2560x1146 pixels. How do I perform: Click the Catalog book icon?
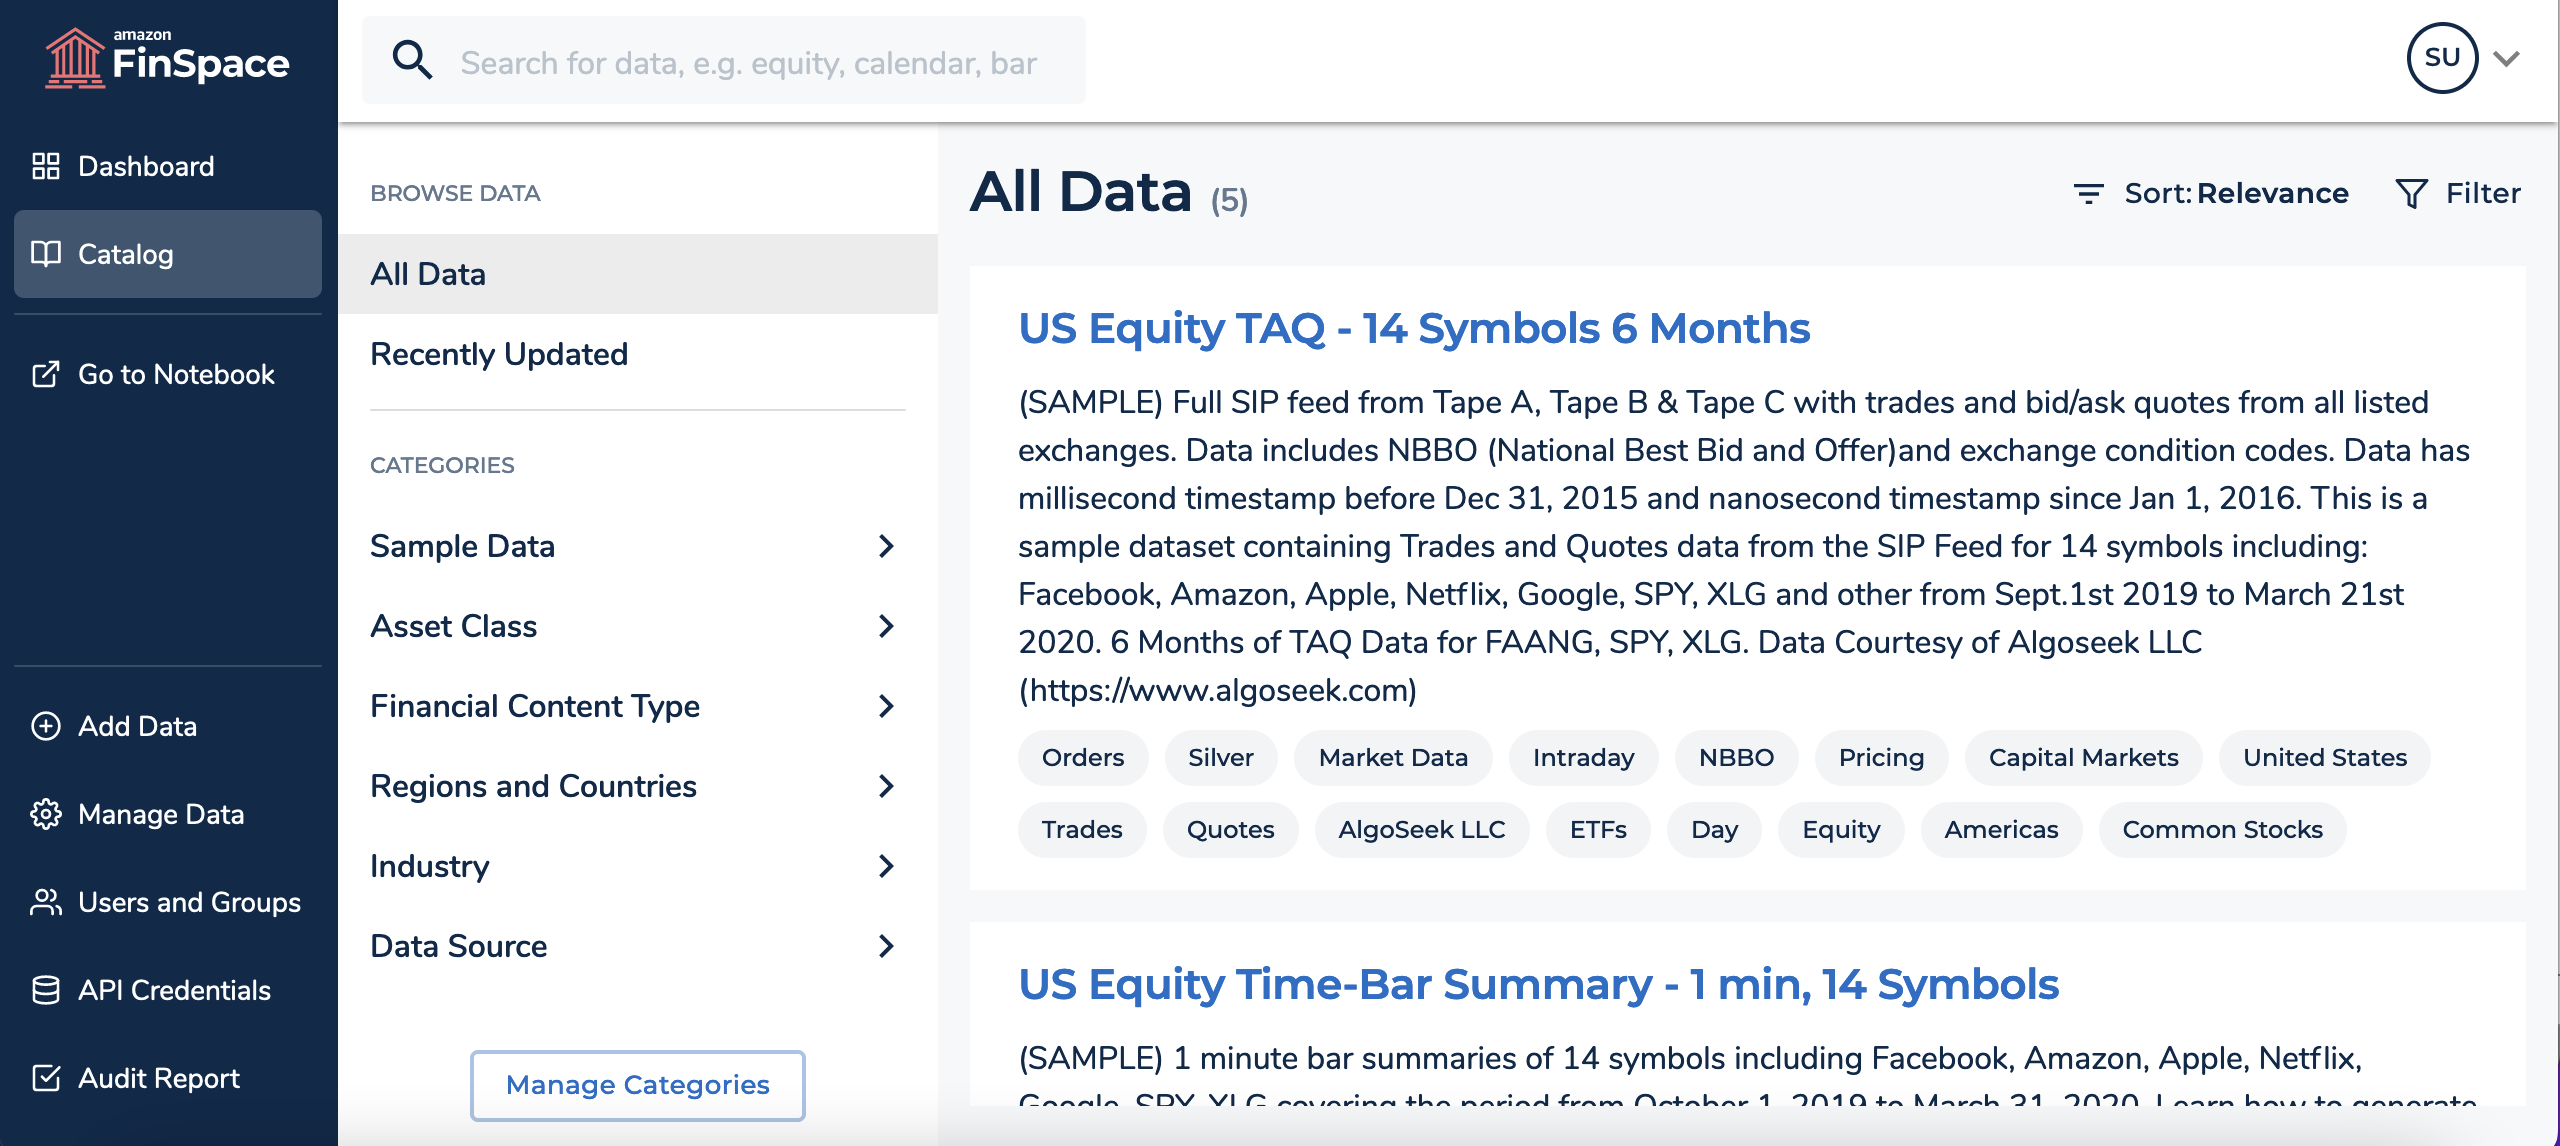point(46,254)
